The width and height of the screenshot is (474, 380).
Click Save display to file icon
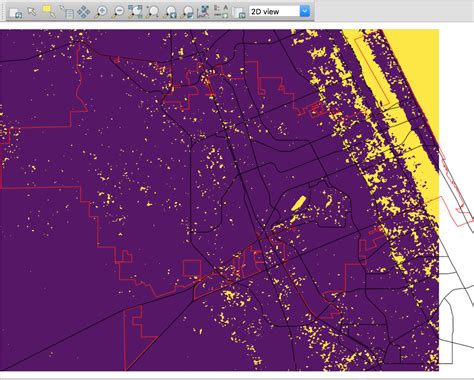click(239, 12)
